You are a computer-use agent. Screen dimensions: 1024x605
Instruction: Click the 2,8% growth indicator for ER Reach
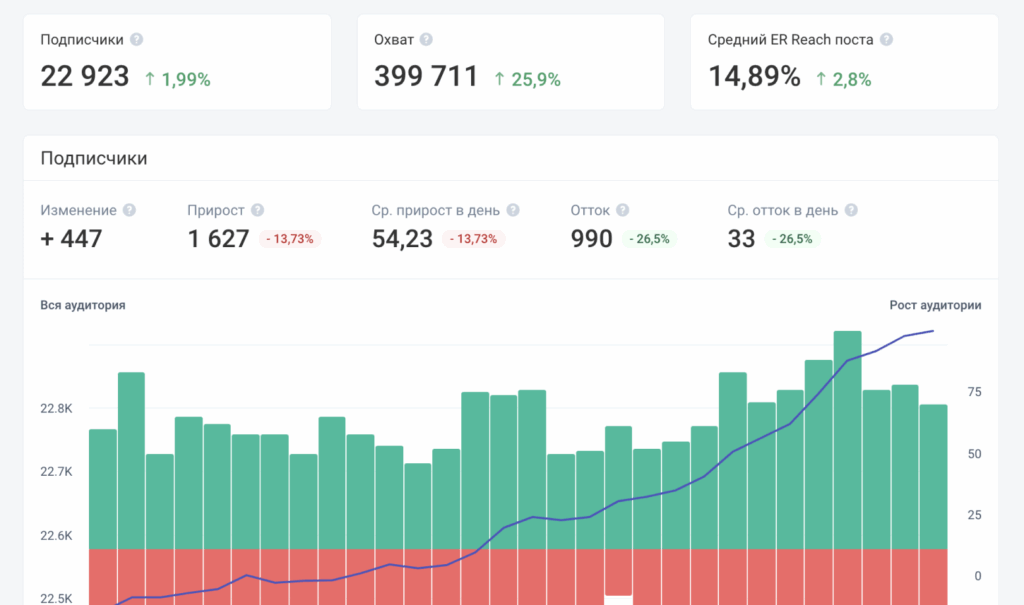coord(843,79)
